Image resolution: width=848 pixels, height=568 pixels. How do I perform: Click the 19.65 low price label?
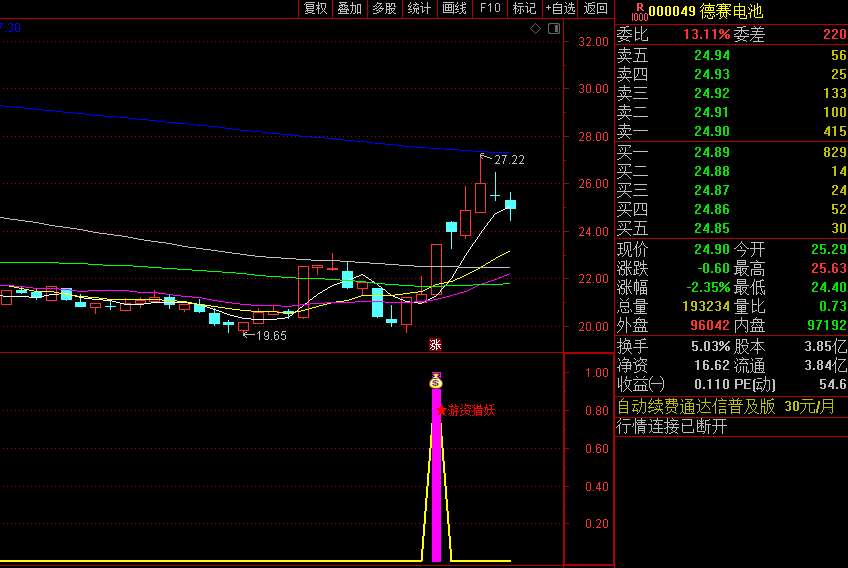point(271,336)
